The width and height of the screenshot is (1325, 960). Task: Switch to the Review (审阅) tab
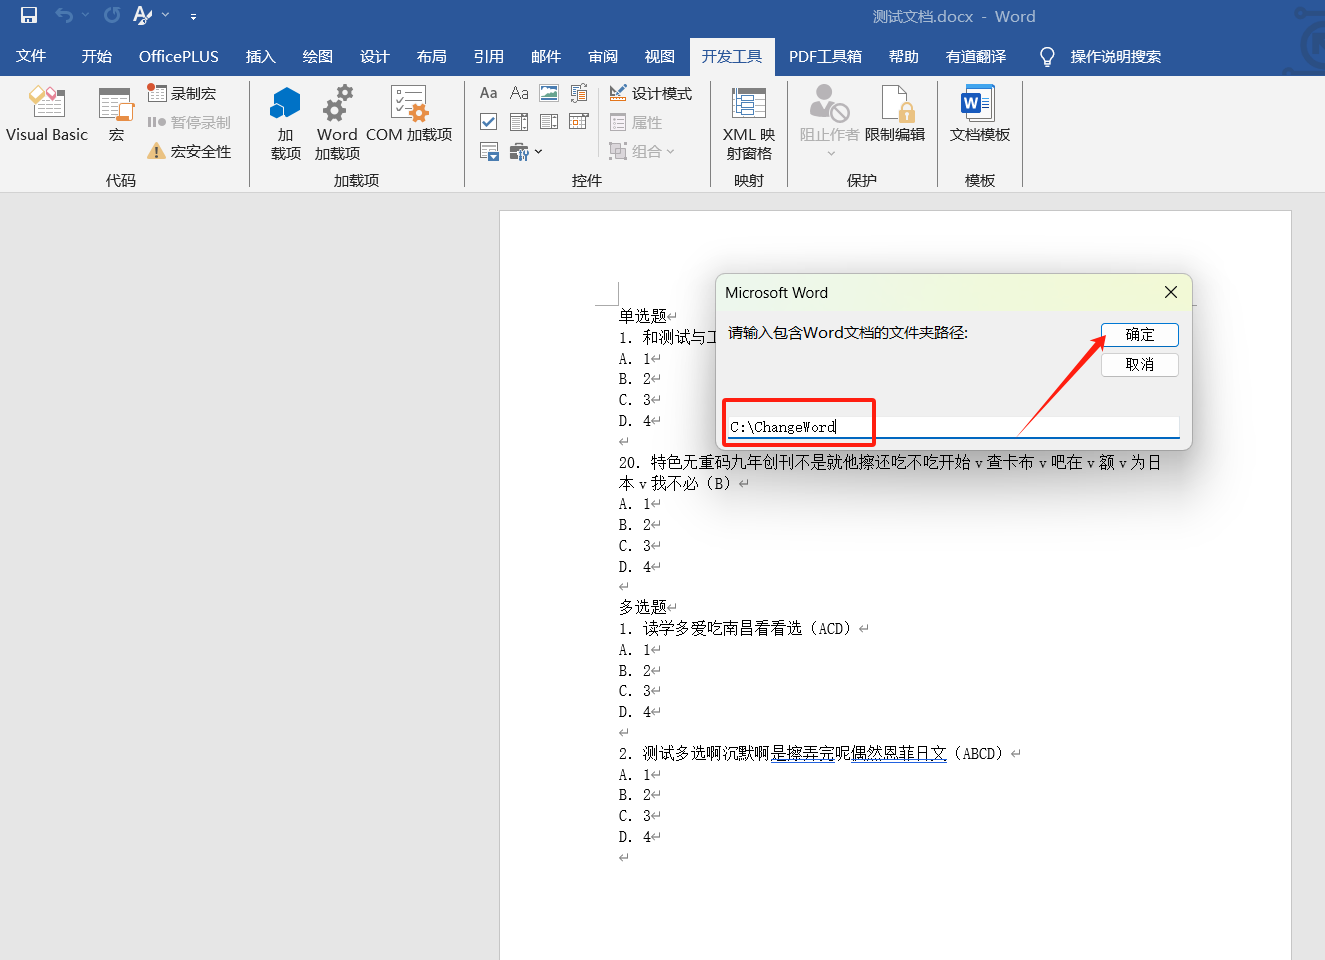click(x=603, y=56)
